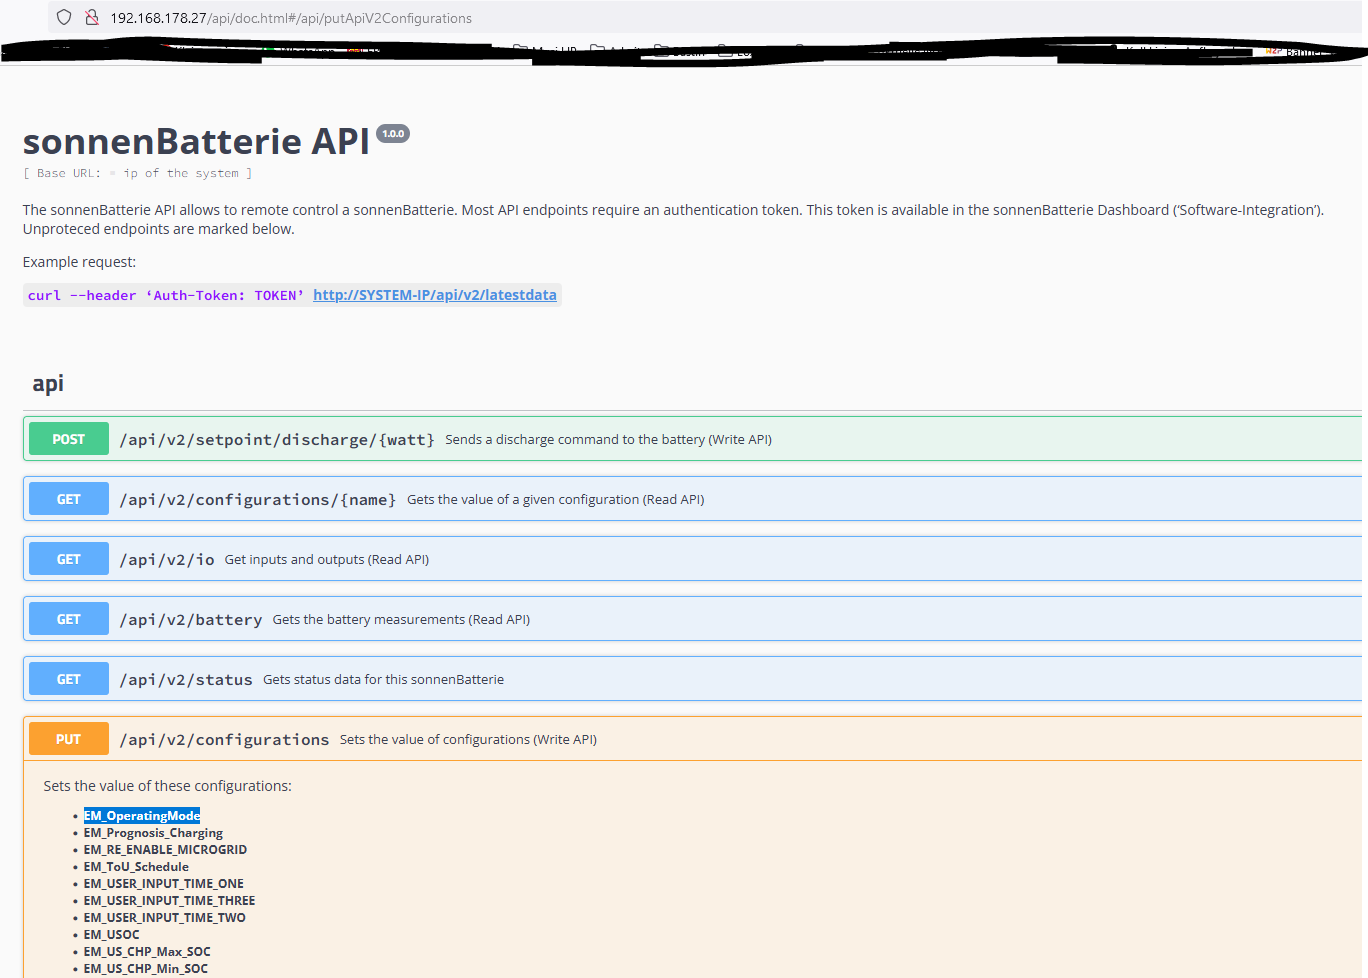Click EM_USER_INPUT_TIME_THREE list item
The image size is (1368, 978).
click(169, 901)
